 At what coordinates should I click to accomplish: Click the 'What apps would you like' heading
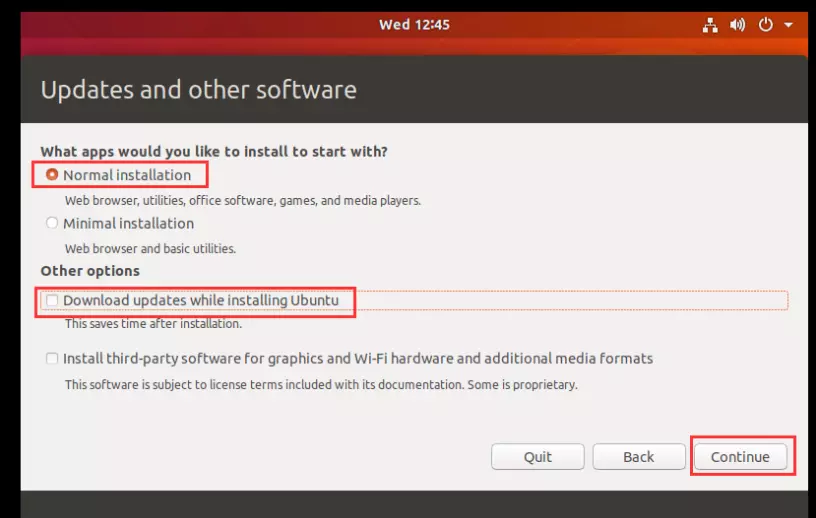(214, 151)
